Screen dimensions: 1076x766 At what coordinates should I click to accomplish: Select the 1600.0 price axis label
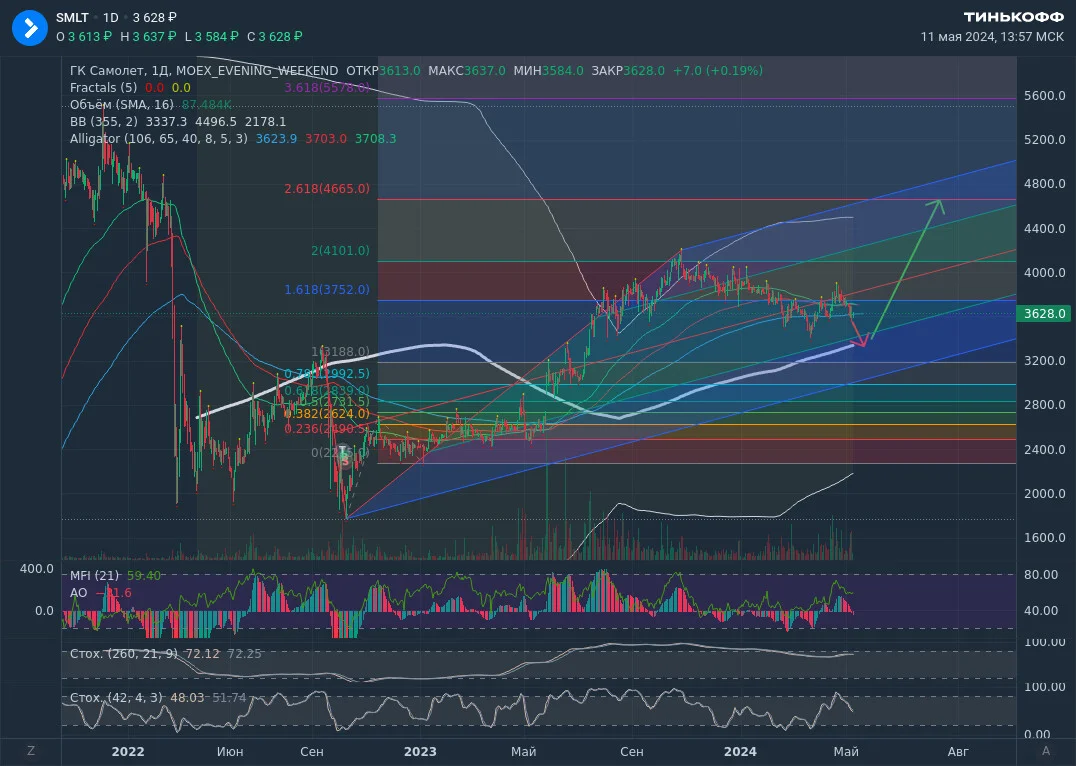[1044, 537]
